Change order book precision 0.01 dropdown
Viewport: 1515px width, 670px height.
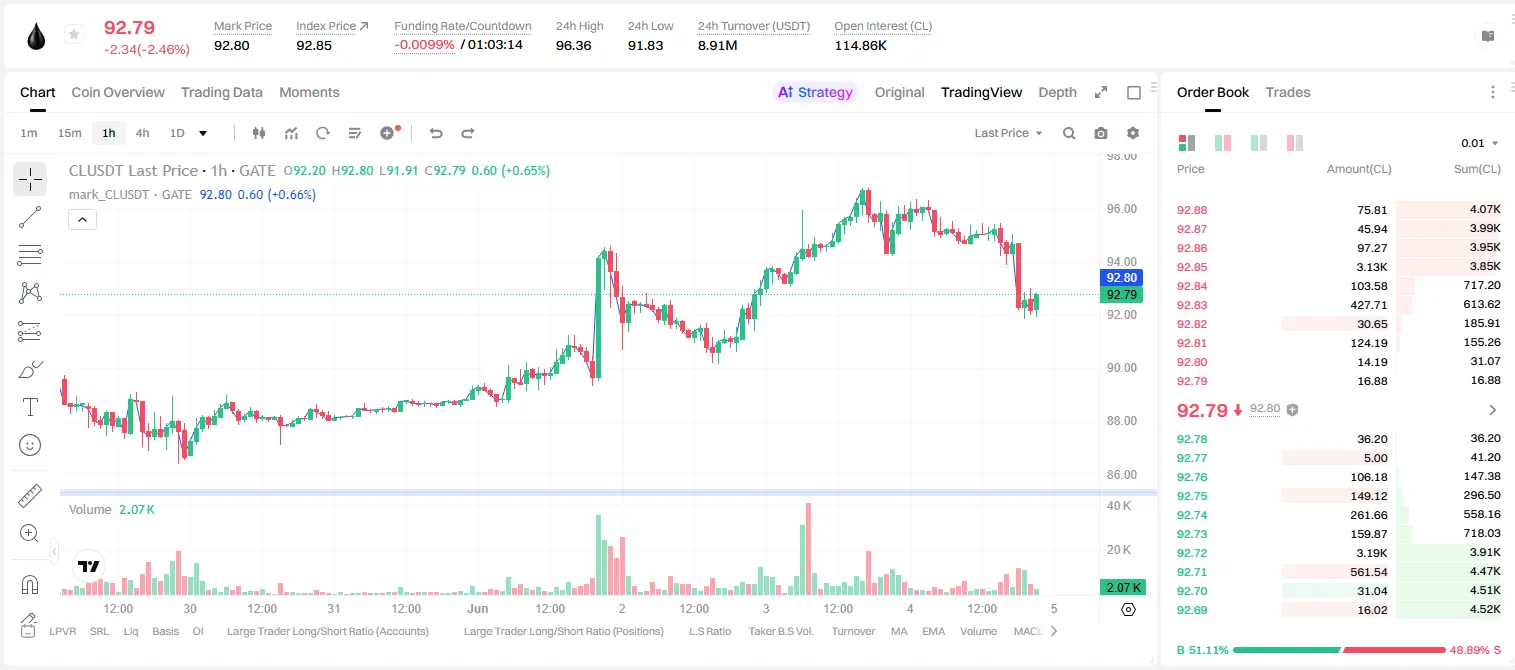[1480, 143]
